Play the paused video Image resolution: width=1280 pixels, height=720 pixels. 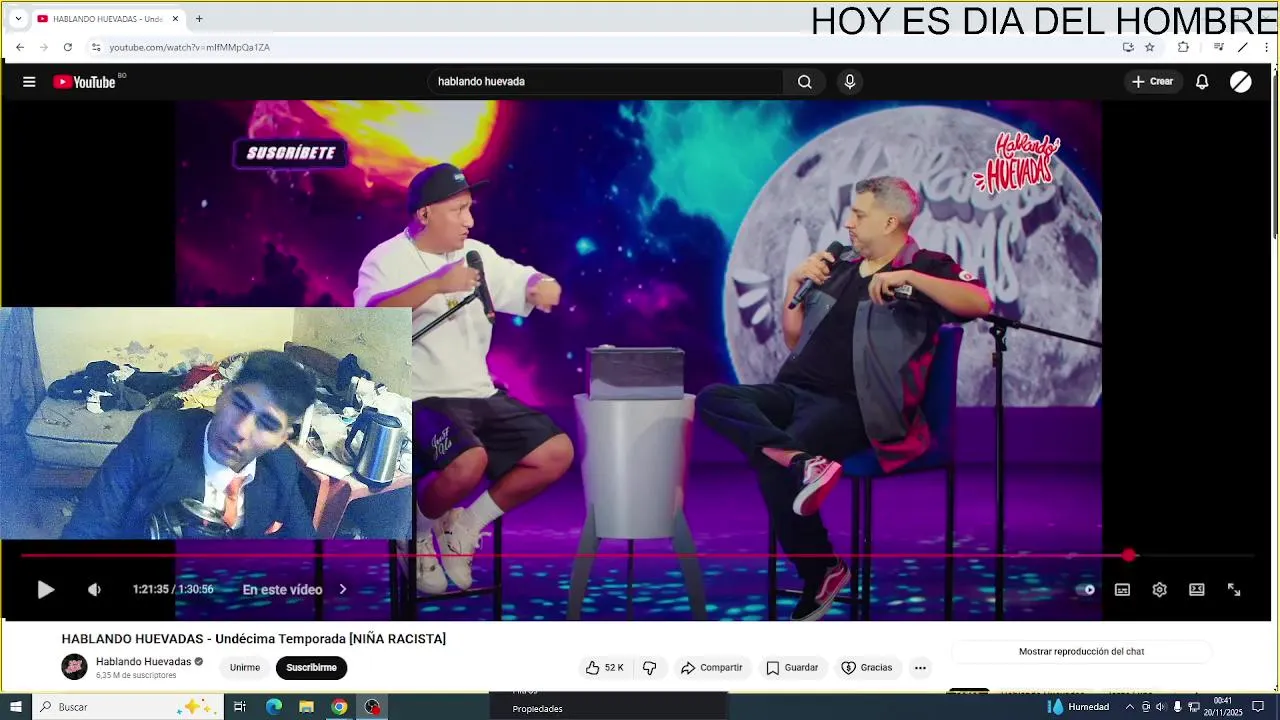pyautogui.click(x=46, y=590)
